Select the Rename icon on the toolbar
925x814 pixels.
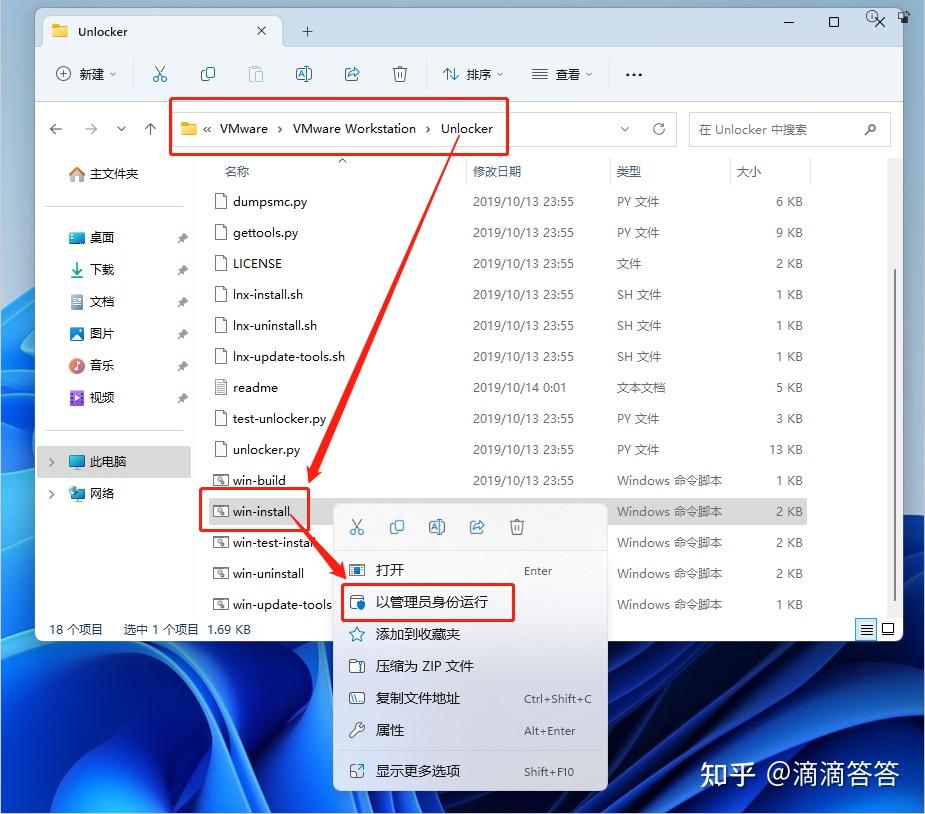tap(304, 74)
